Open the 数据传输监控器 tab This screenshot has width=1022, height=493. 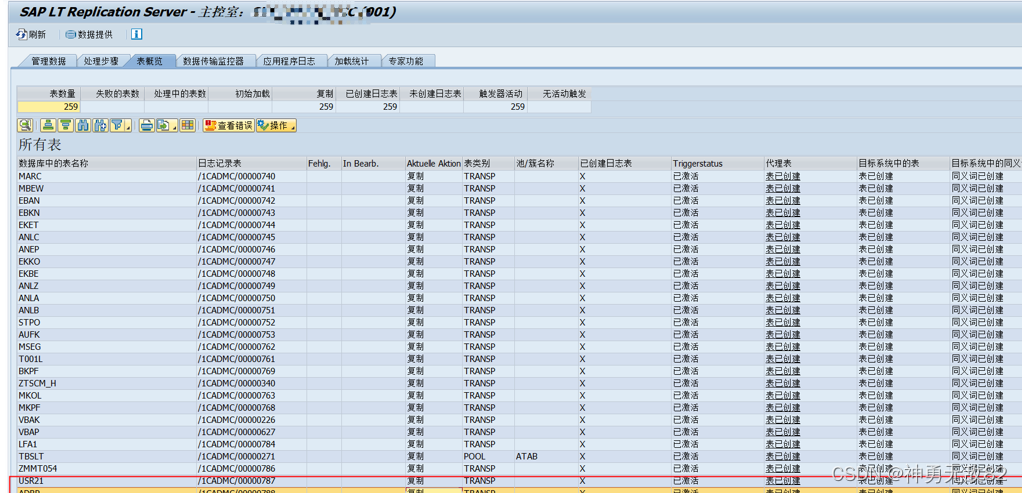pos(213,61)
